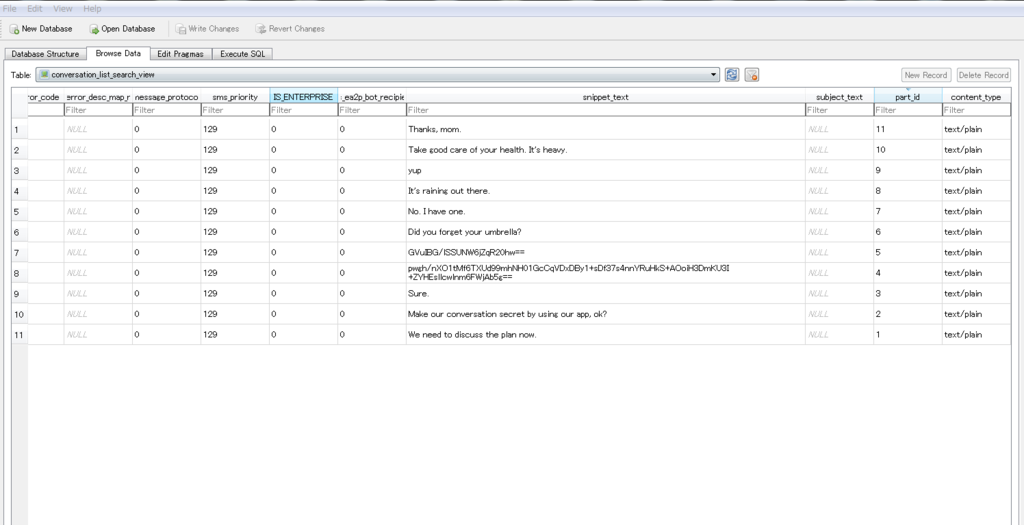Select row header number 11
Image resolution: width=1024 pixels, height=525 pixels.
point(19,335)
